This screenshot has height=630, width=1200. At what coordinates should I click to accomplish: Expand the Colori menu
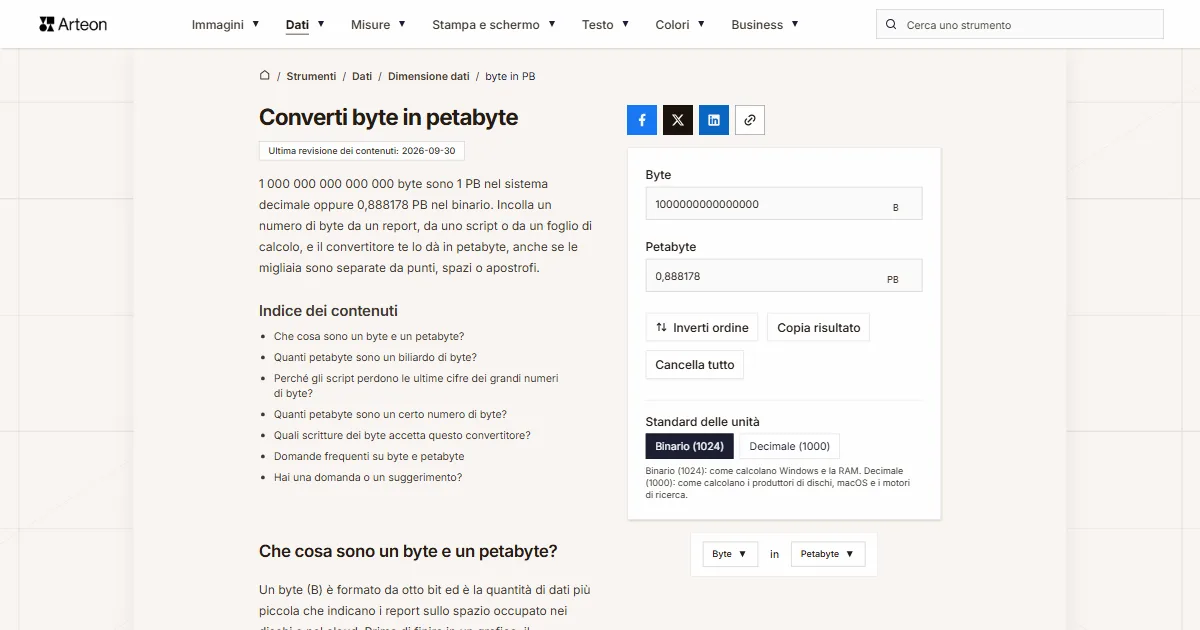click(680, 24)
